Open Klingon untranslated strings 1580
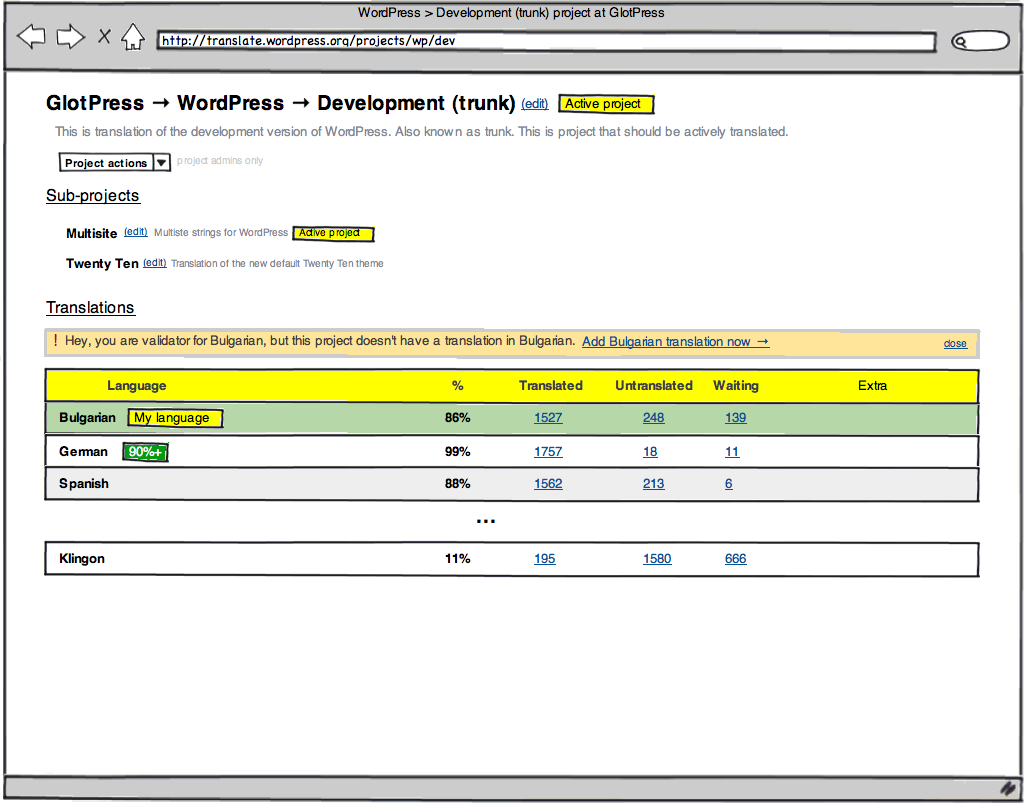The width and height of the screenshot is (1024, 803). click(657, 559)
